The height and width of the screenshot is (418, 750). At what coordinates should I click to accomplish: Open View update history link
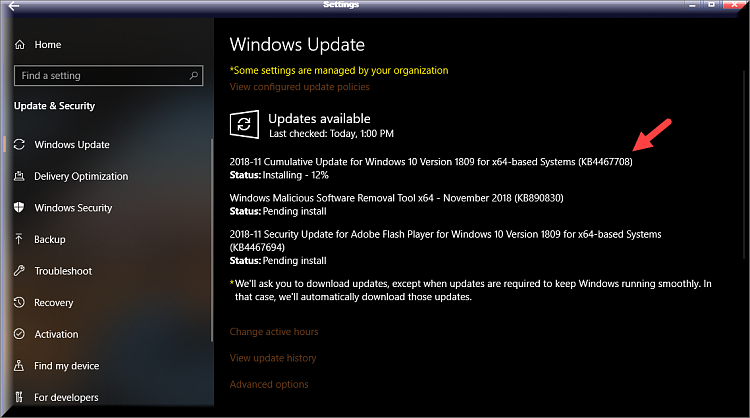pyautogui.click(x=273, y=358)
